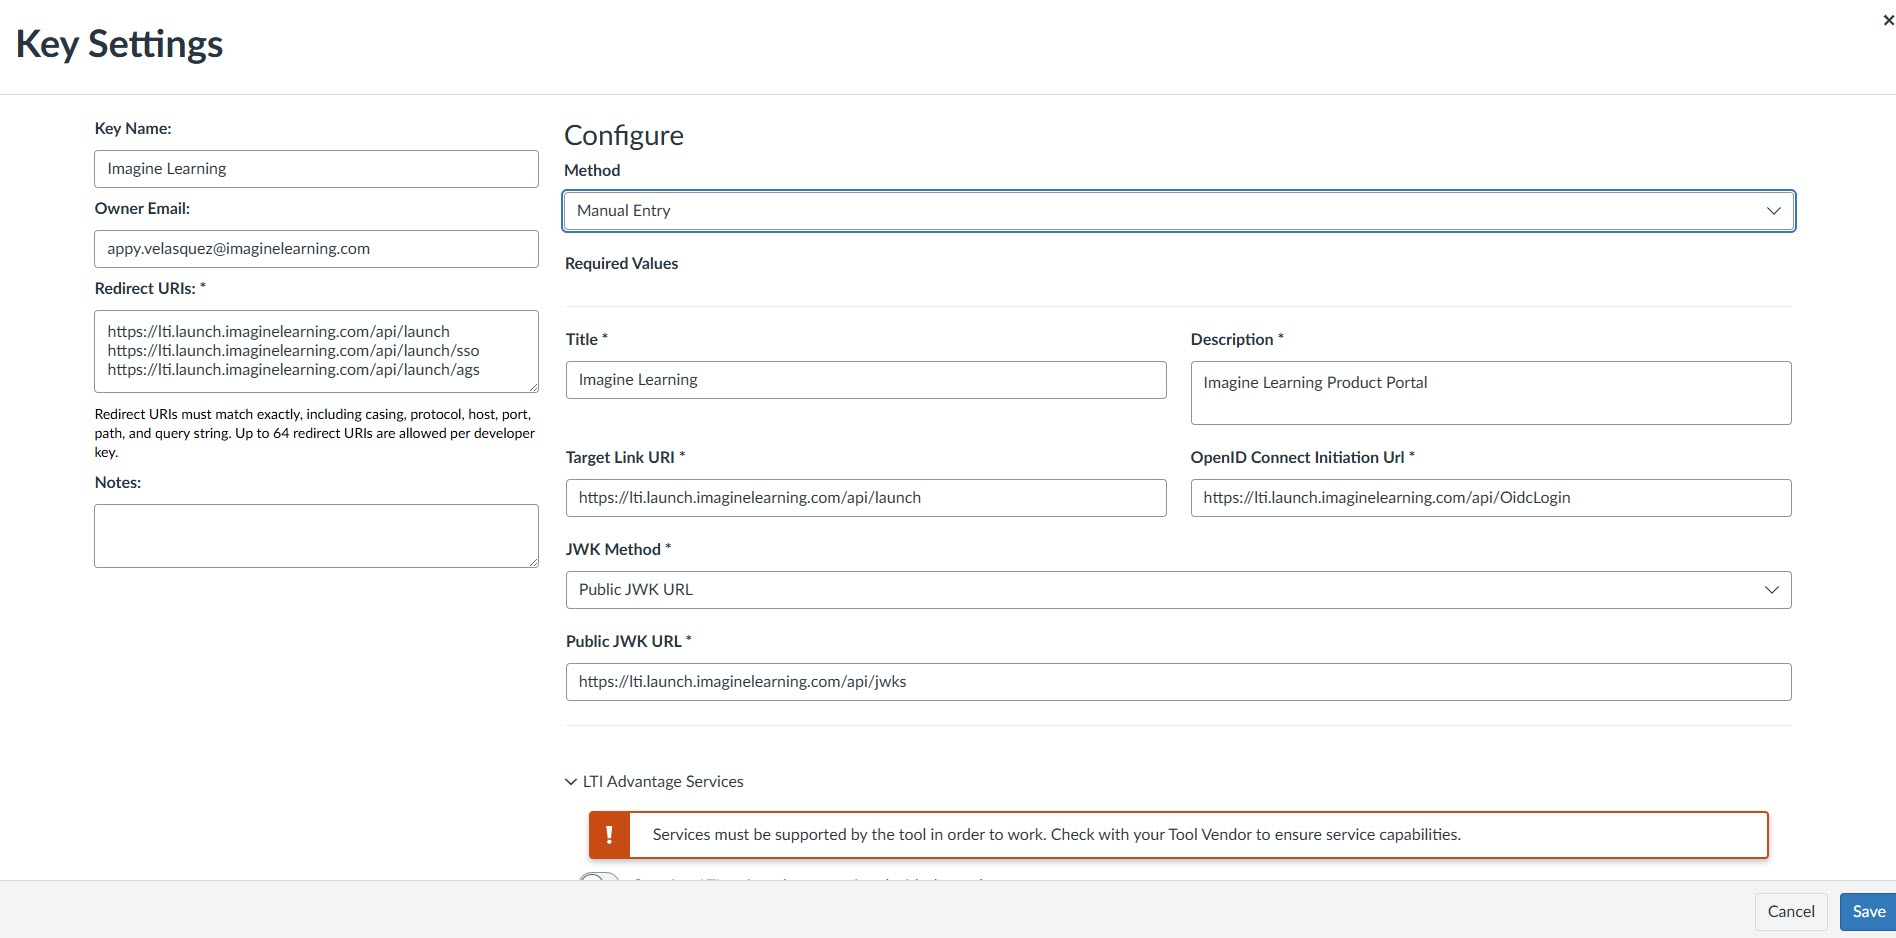Click the Key Name label

[133, 128]
